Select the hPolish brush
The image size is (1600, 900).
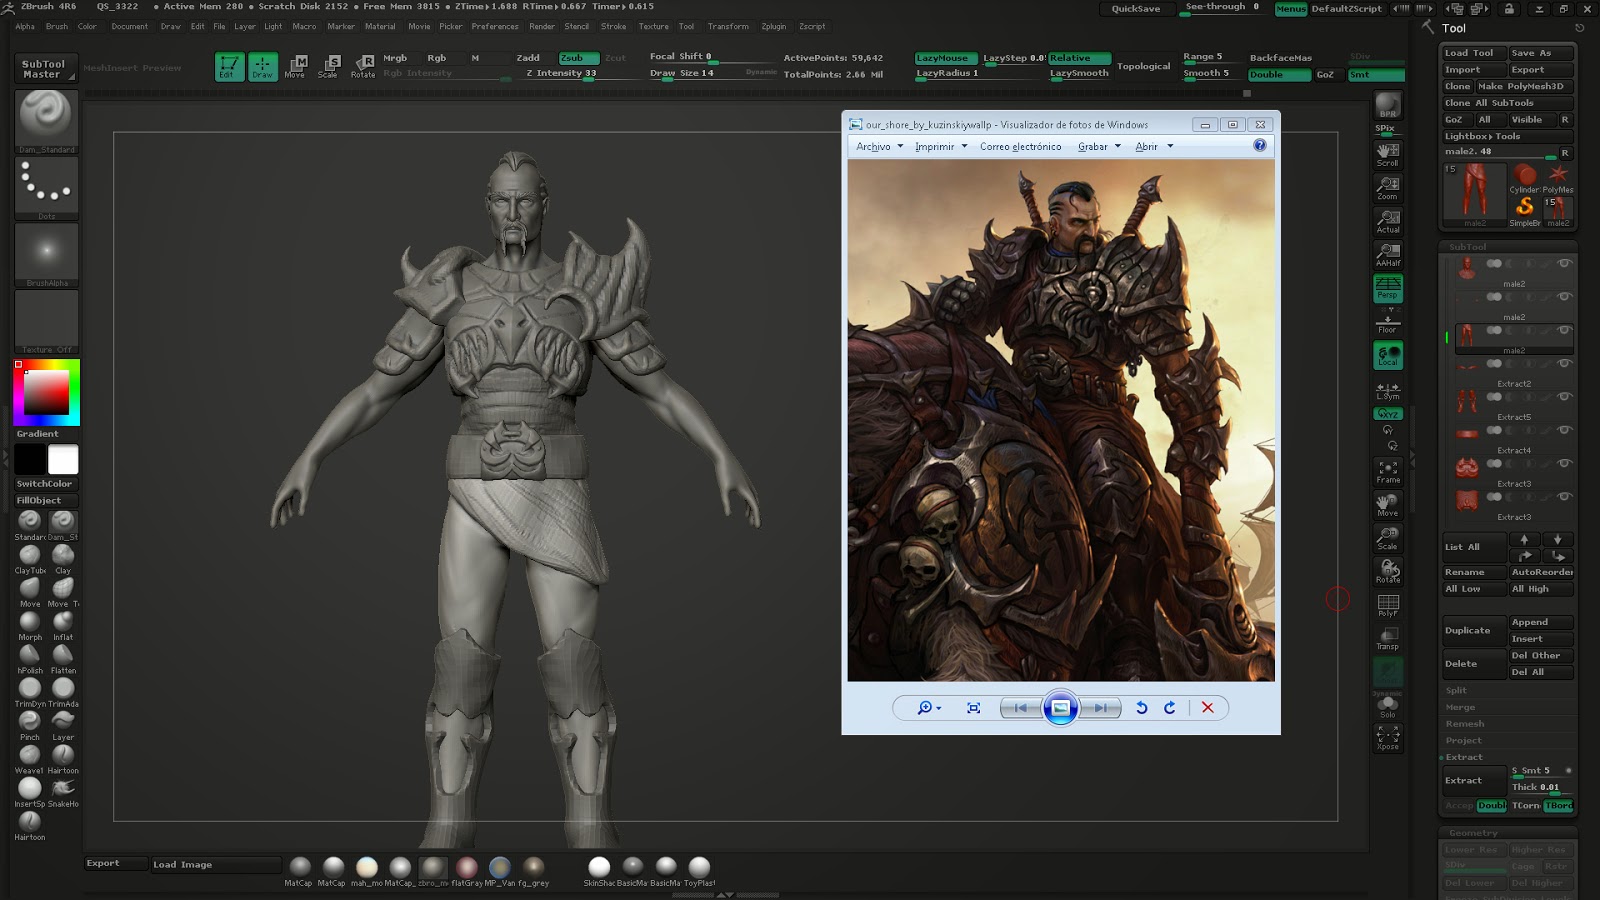point(30,658)
